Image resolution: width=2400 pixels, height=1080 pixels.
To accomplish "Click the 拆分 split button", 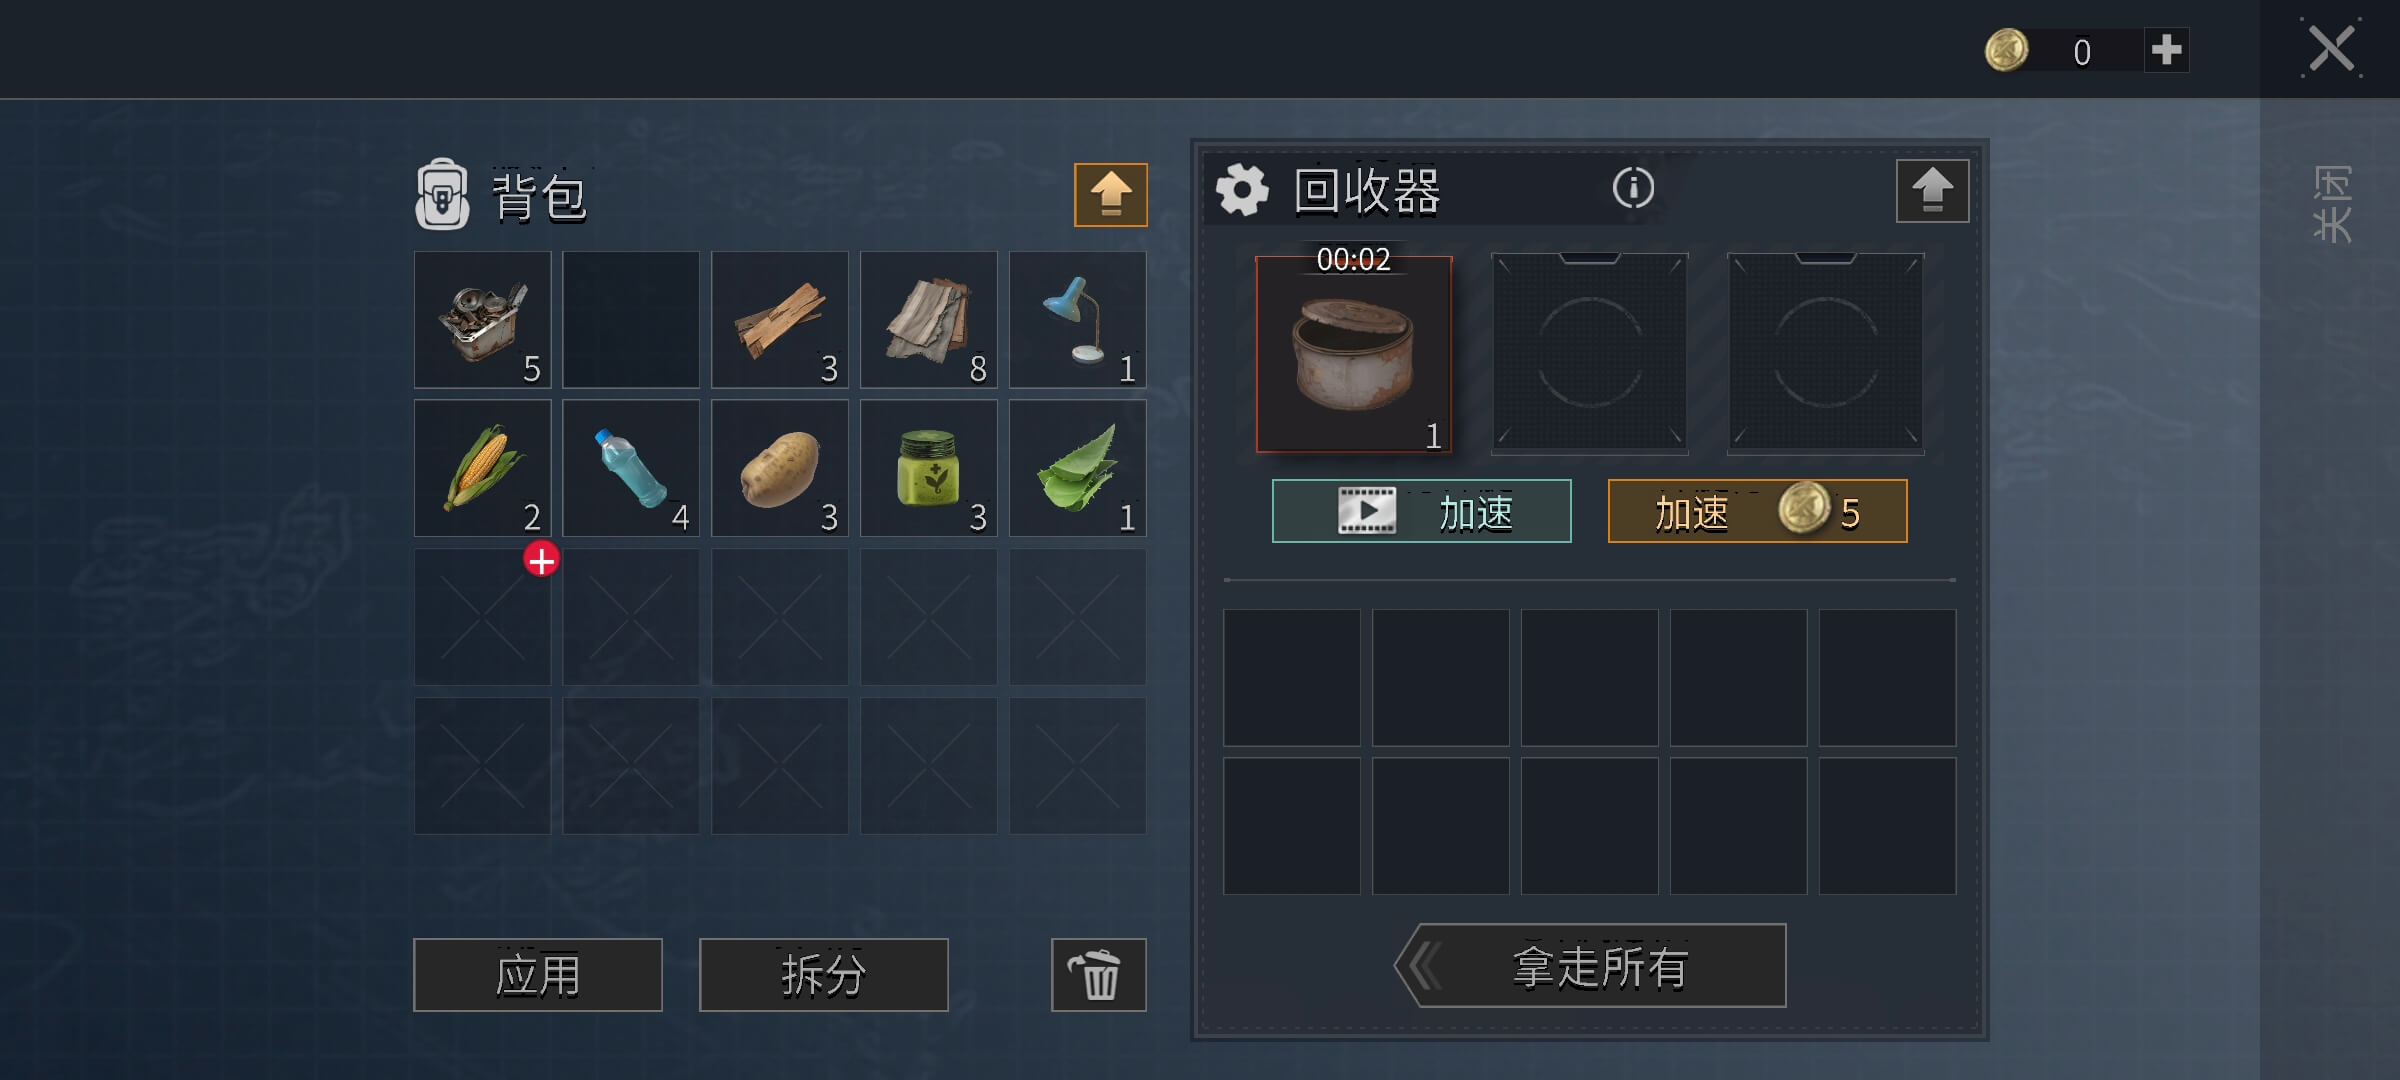I will [x=824, y=975].
